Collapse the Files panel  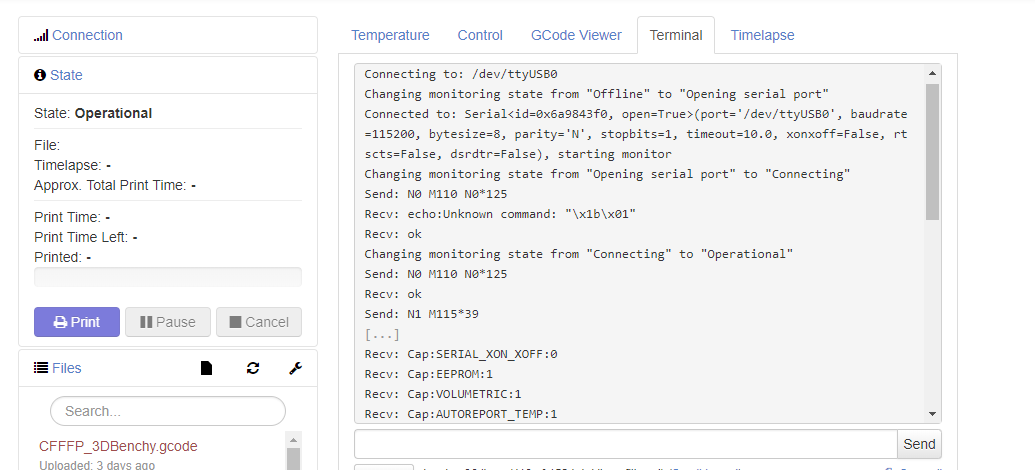[x=67, y=368]
